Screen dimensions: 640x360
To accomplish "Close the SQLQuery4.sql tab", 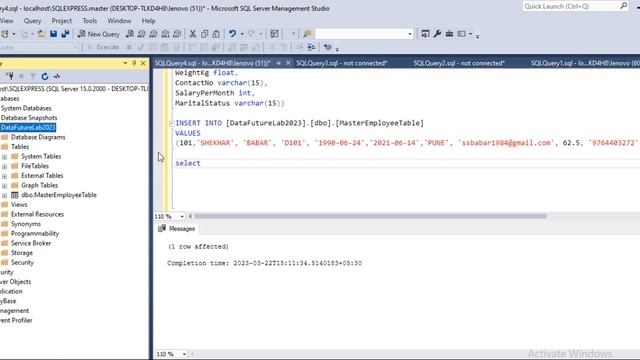I will (x=288, y=63).
